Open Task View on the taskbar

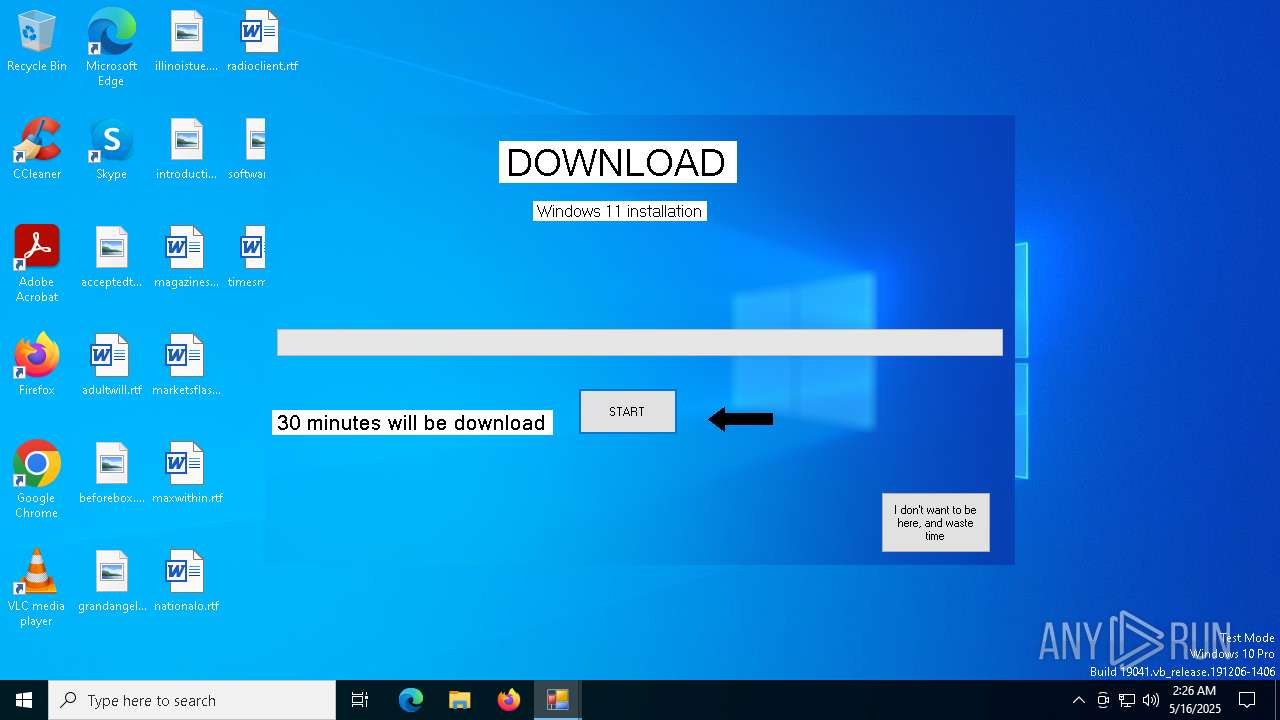360,700
